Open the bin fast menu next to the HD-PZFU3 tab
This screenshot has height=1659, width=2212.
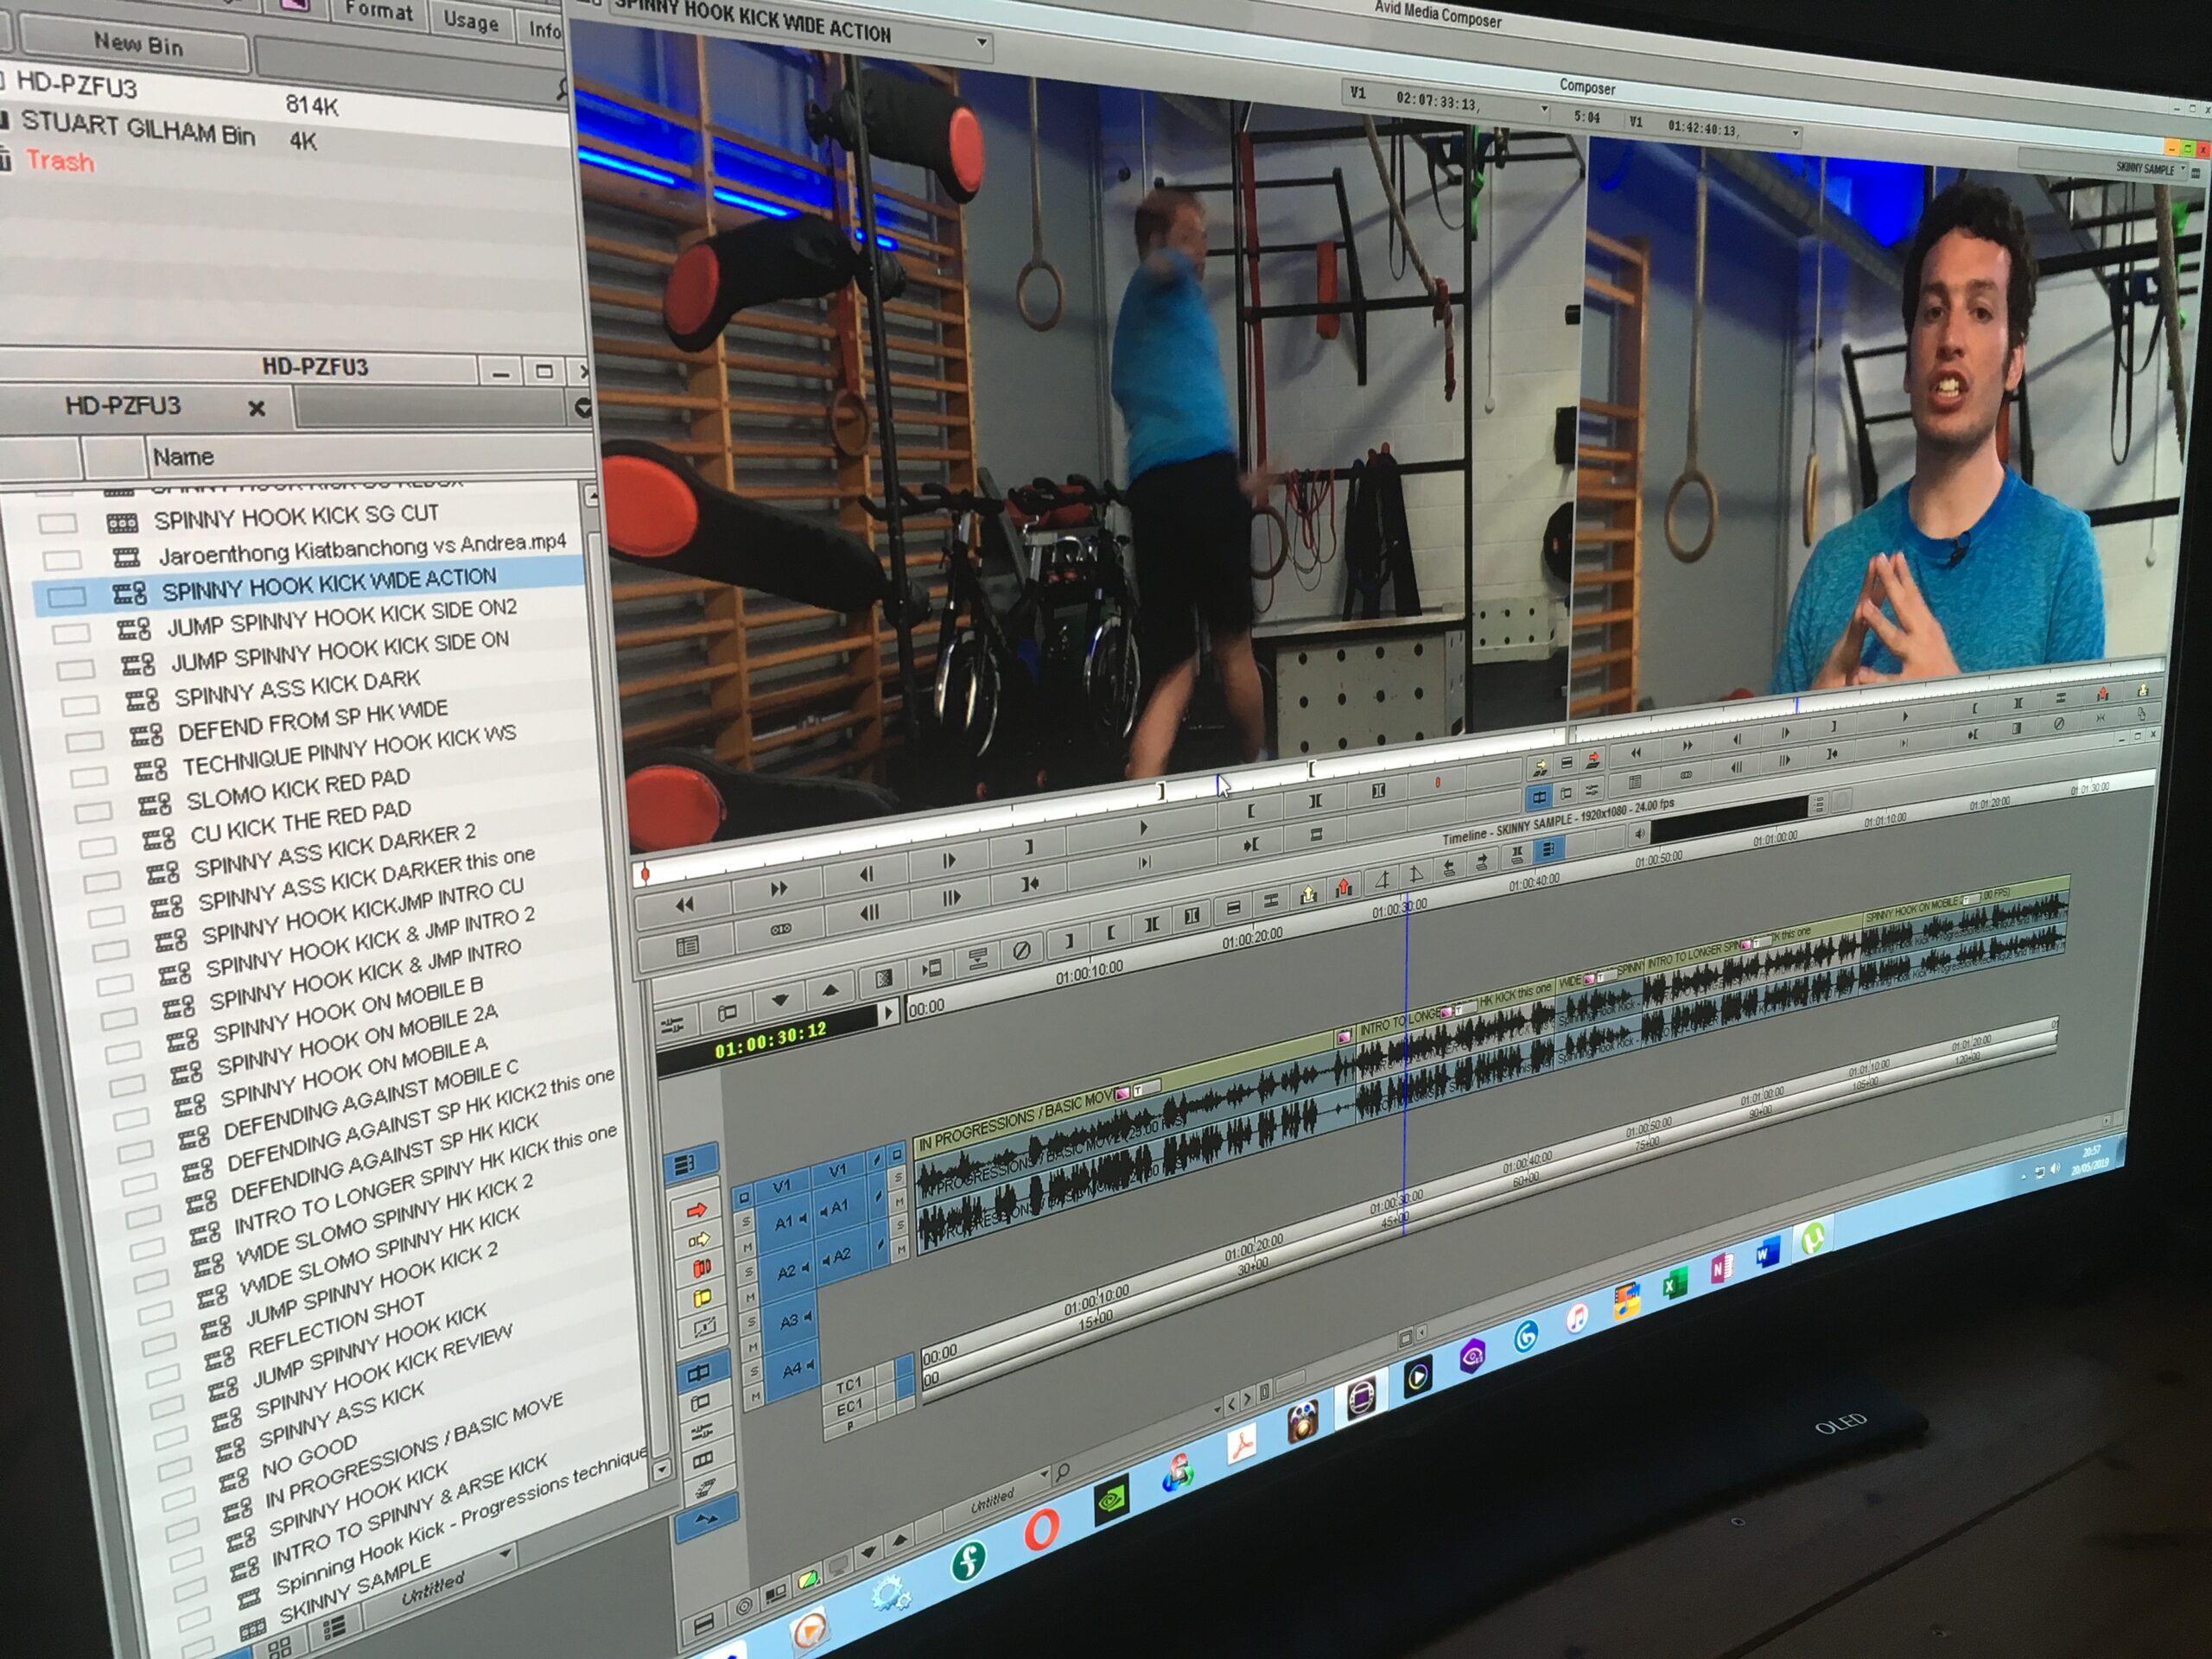[582, 408]
